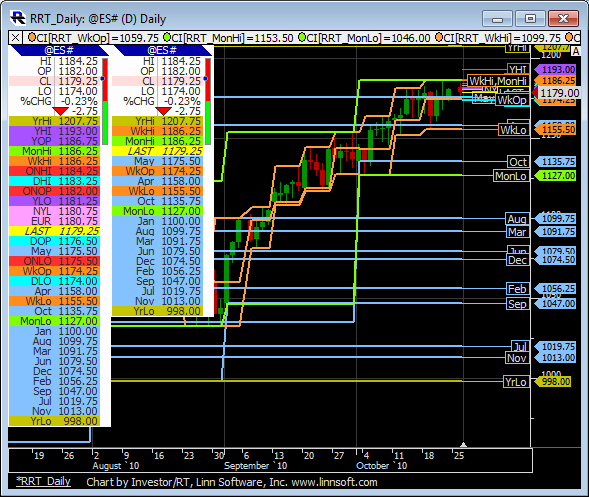Click the 'A' auto-scale button at top right
Viewport: 589px width, 497px height.
[575, 51]
